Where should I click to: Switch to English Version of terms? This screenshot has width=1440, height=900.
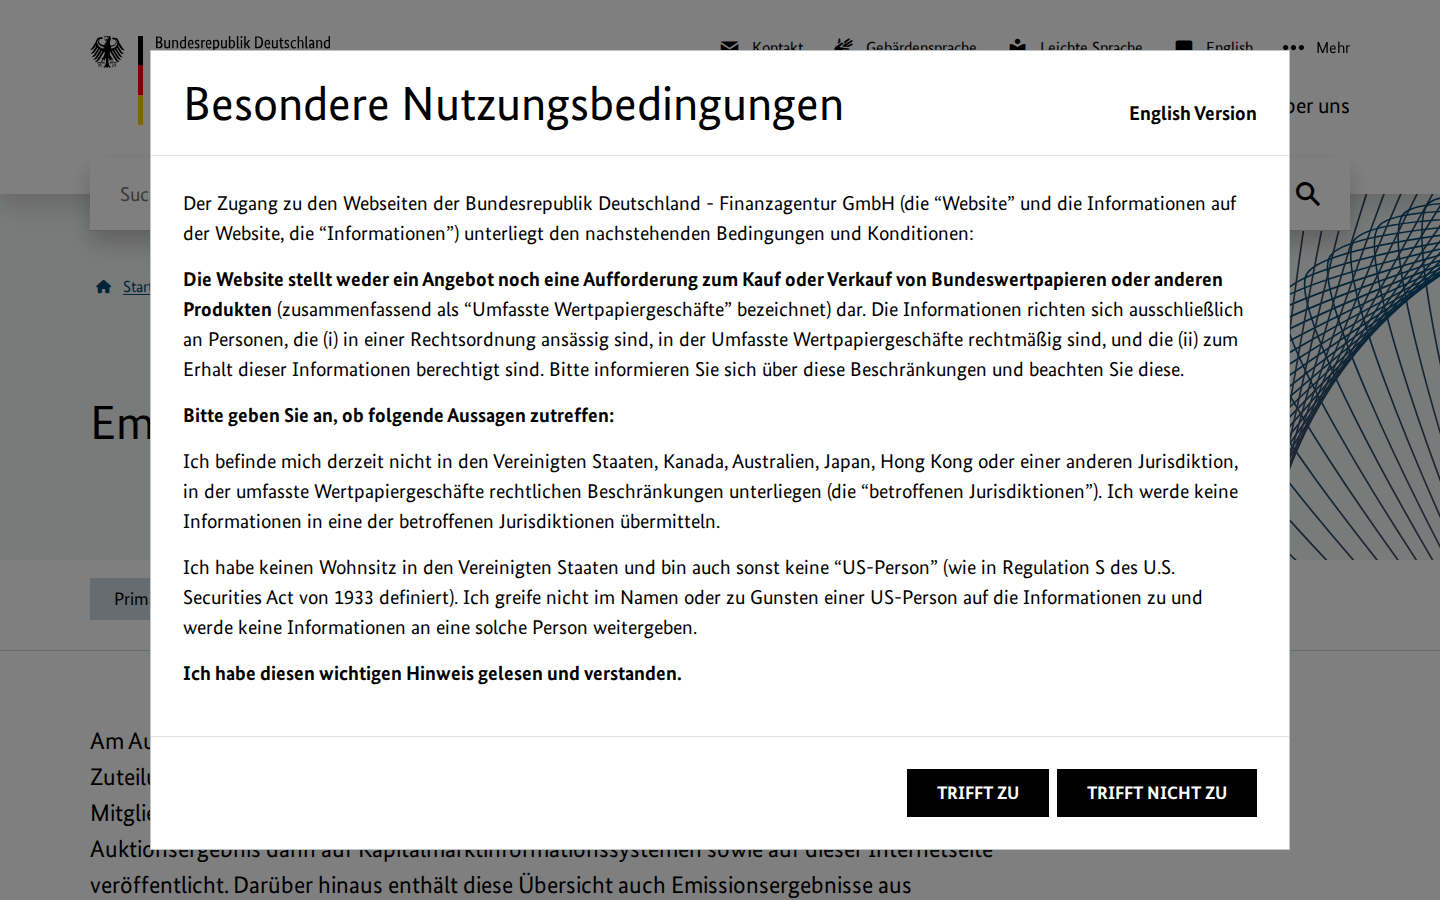1192,114
